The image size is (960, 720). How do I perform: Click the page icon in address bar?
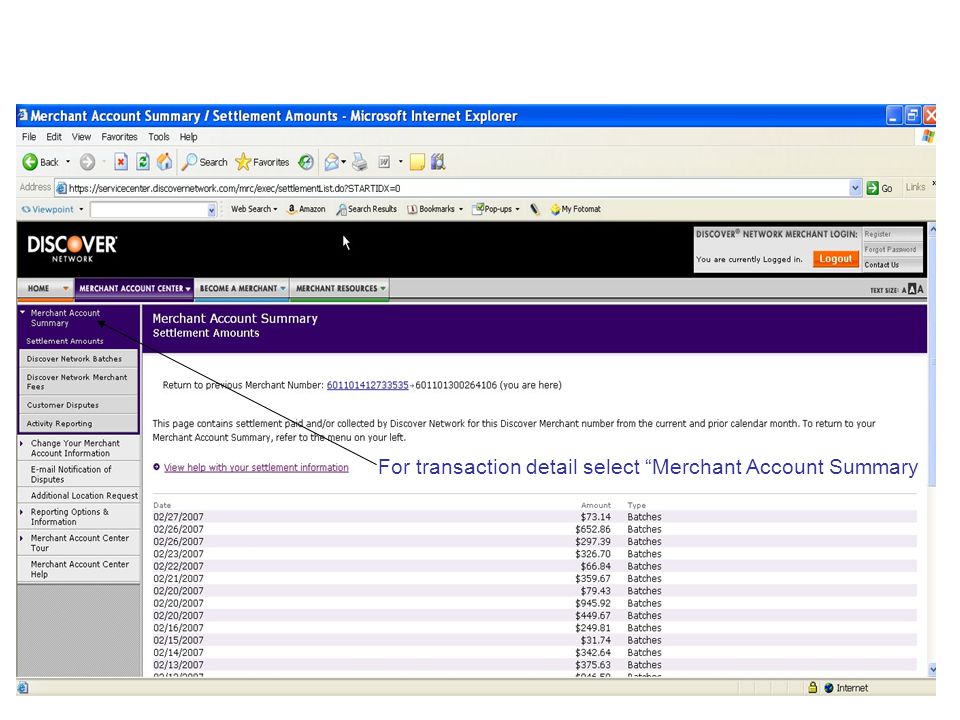(x=61, y=189)
